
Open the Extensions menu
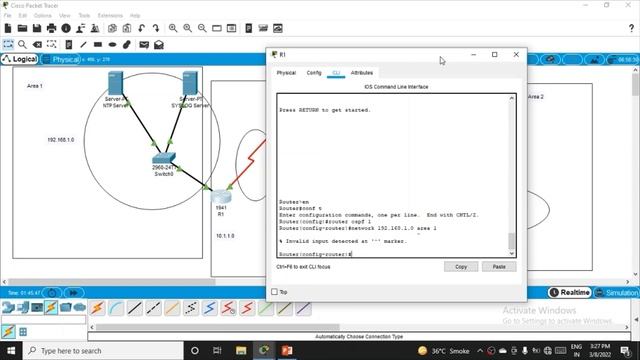point(110,16)
